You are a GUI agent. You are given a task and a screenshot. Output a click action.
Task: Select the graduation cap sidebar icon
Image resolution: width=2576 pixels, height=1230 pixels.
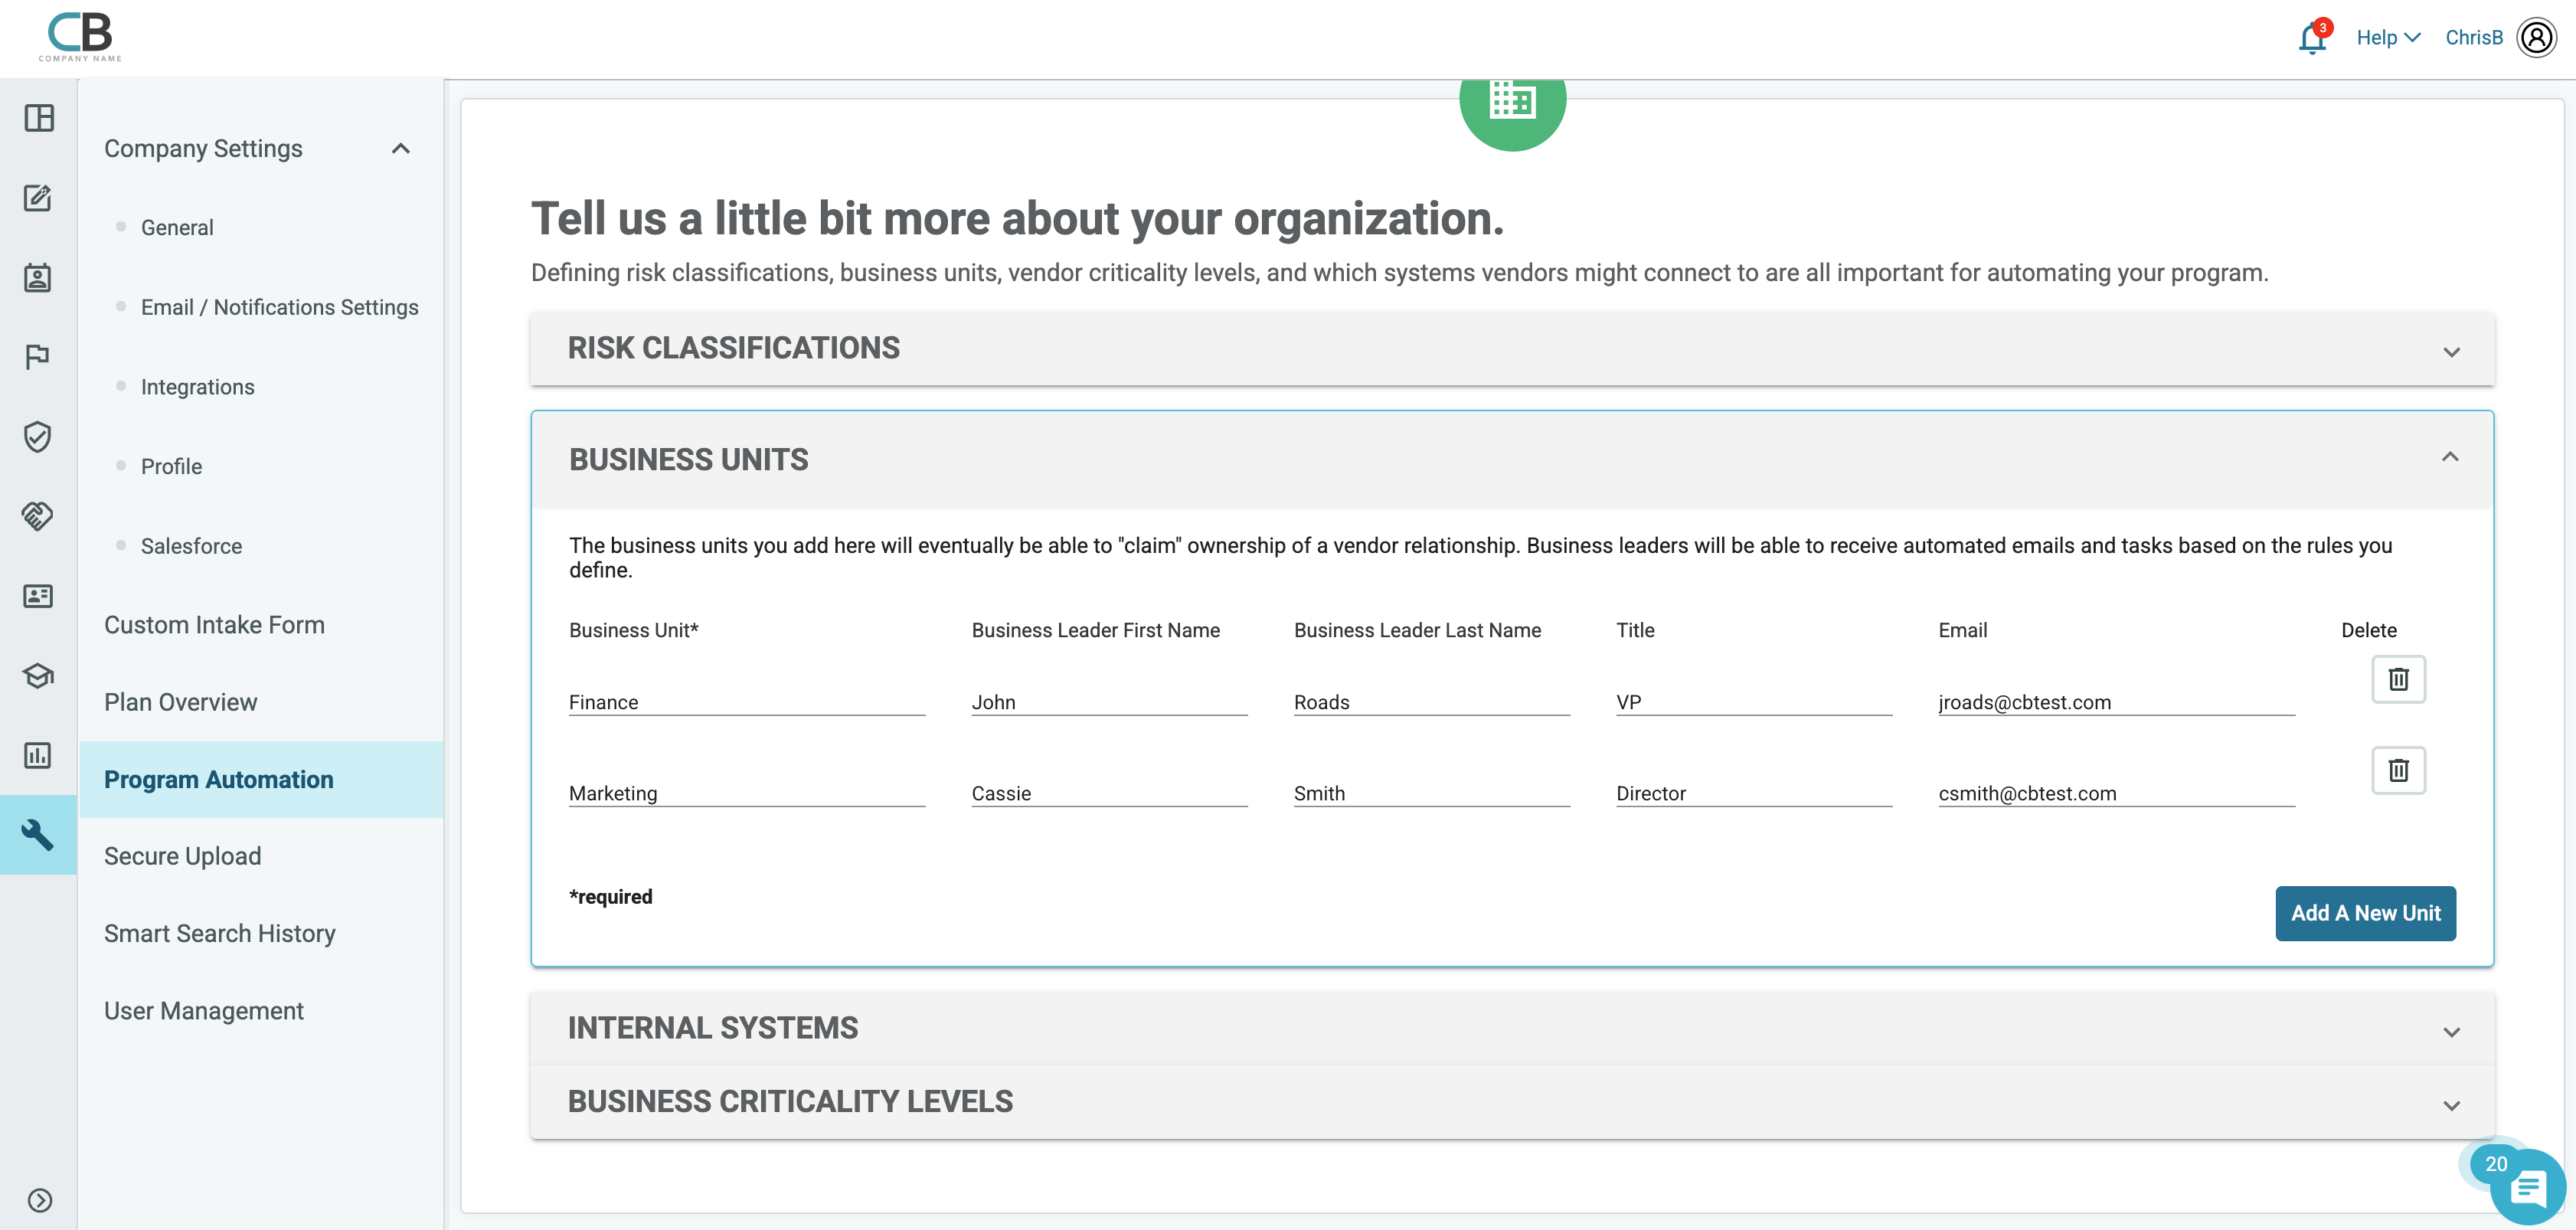click(x=38, y=676)
